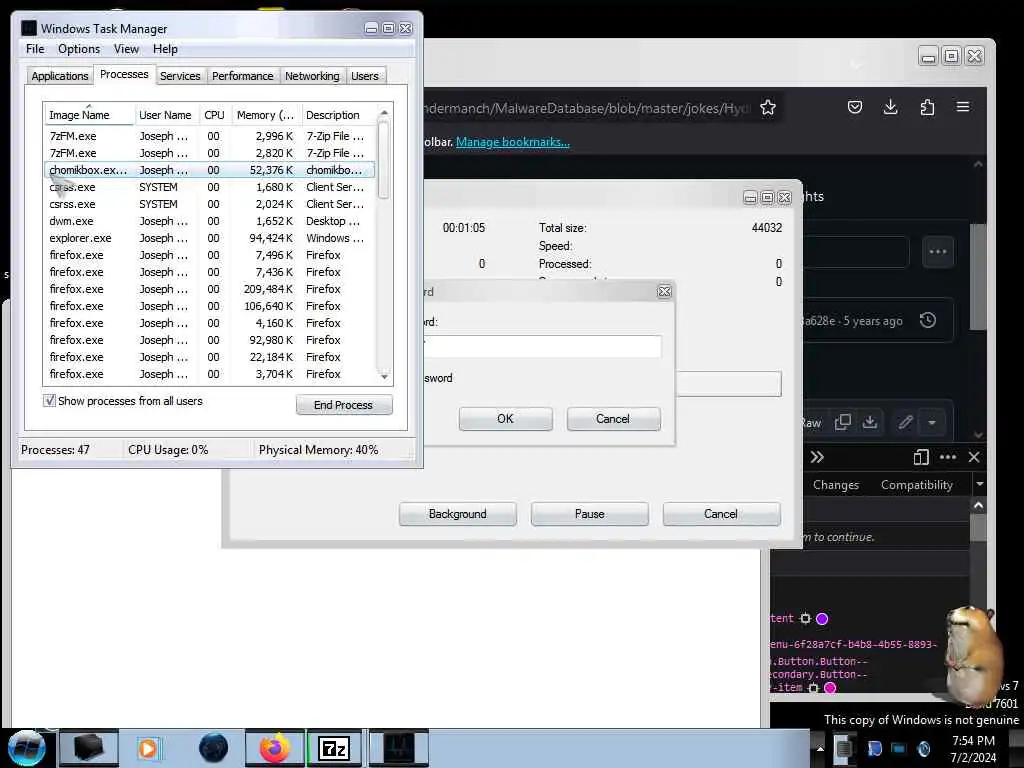The image size is (1024, 768).
Task: Copy raw file icon on GitHub
Action: click(x=842, y=423)
